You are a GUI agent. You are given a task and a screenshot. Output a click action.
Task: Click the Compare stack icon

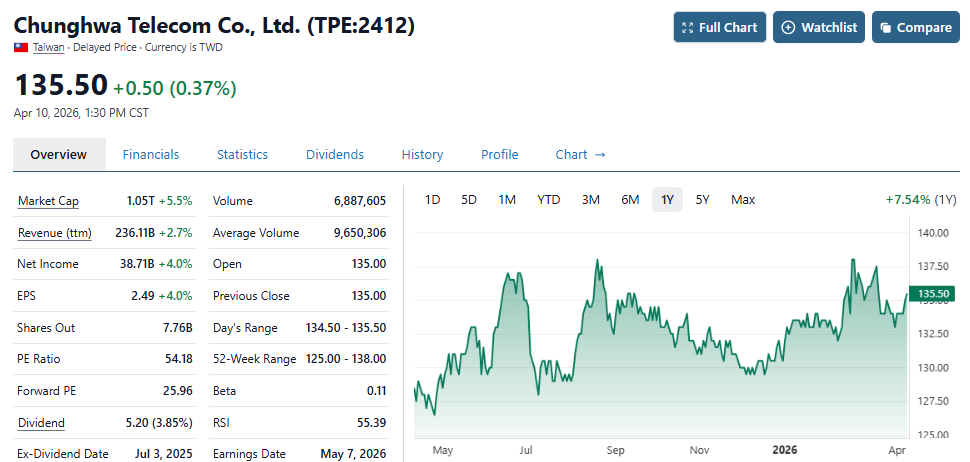coord(884,28)
